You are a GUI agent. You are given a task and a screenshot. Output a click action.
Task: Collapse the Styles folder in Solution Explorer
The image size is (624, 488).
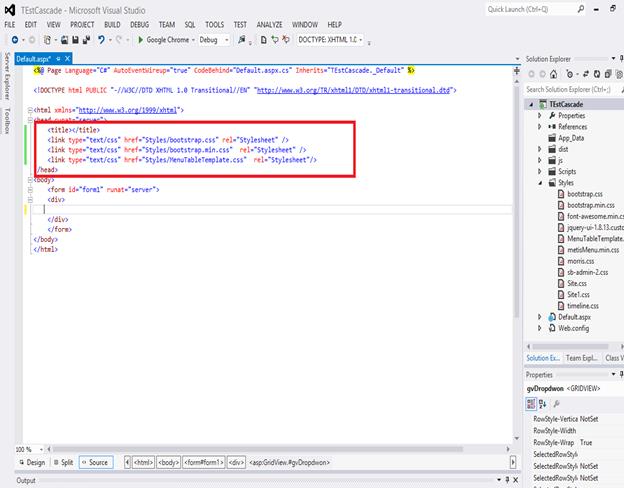pos(540,183)
